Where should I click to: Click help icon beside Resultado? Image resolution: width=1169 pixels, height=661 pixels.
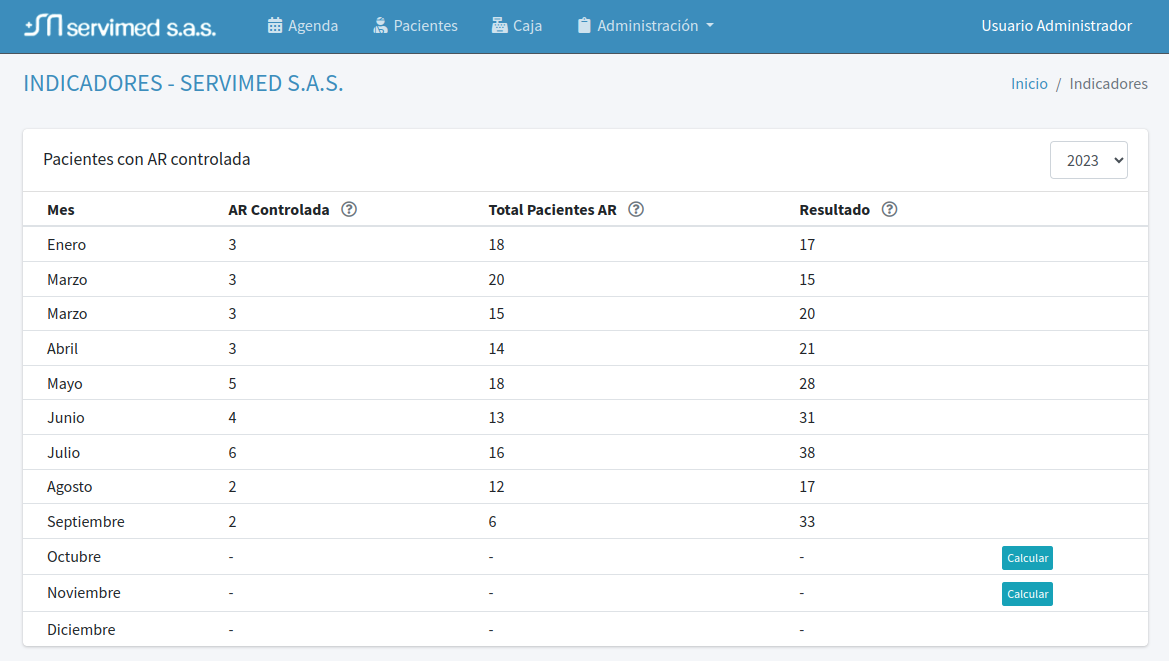point(889,210)
